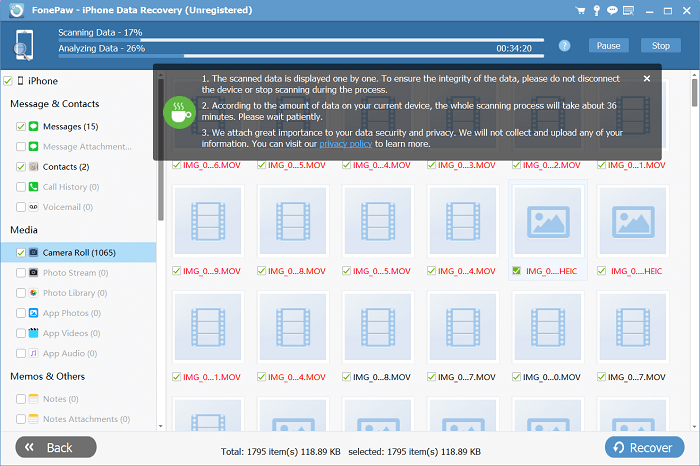Screen dimensions: 700x466
Task: Uncheck the Messages (15) checkbox
Action: 21,126
